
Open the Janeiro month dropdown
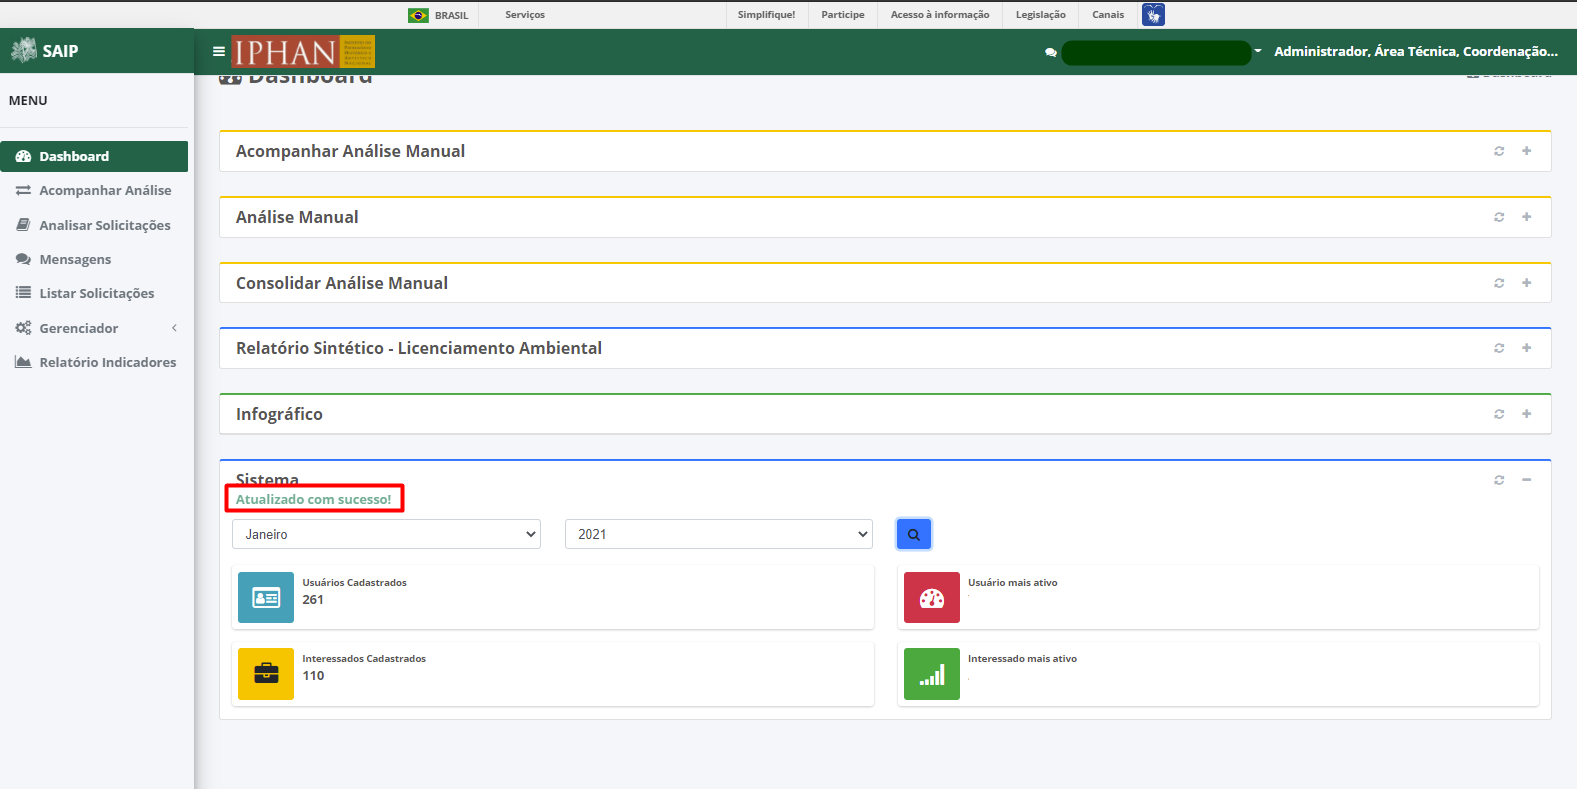pyautogui.click(x=387, y=535)
